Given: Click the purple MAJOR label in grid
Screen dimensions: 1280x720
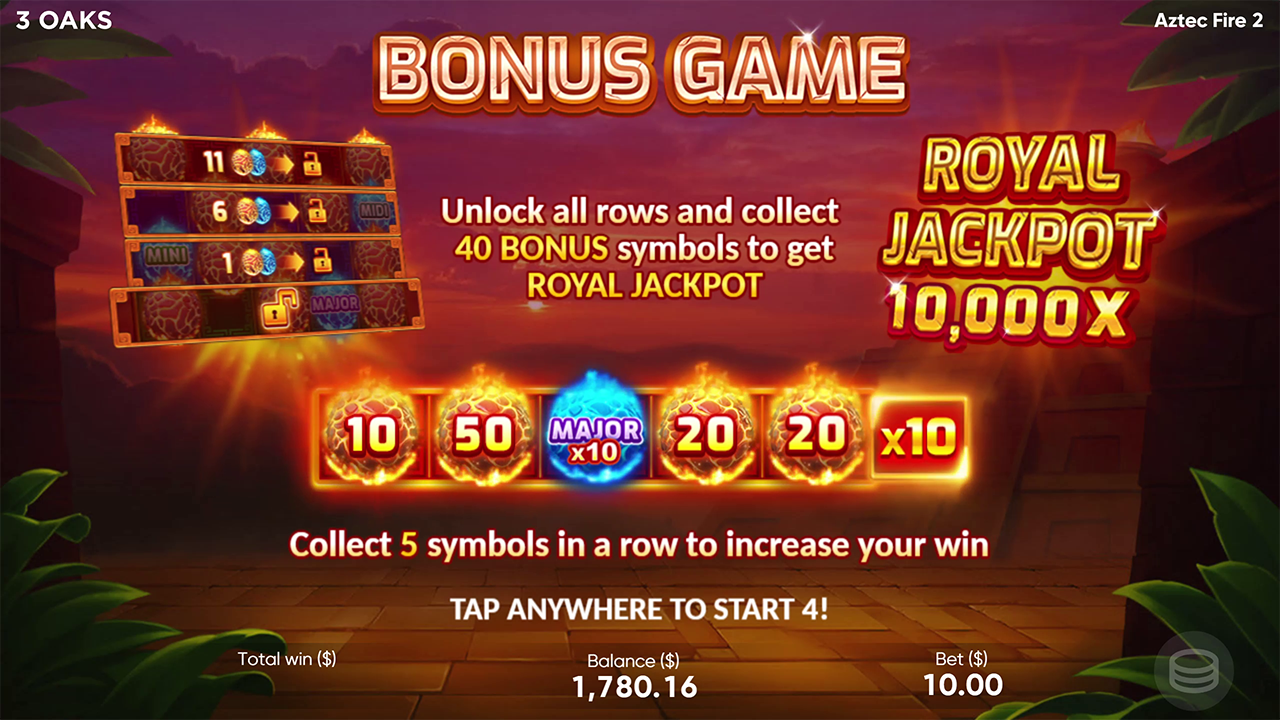Looking at the screenshot, I should tap(335, 303).
